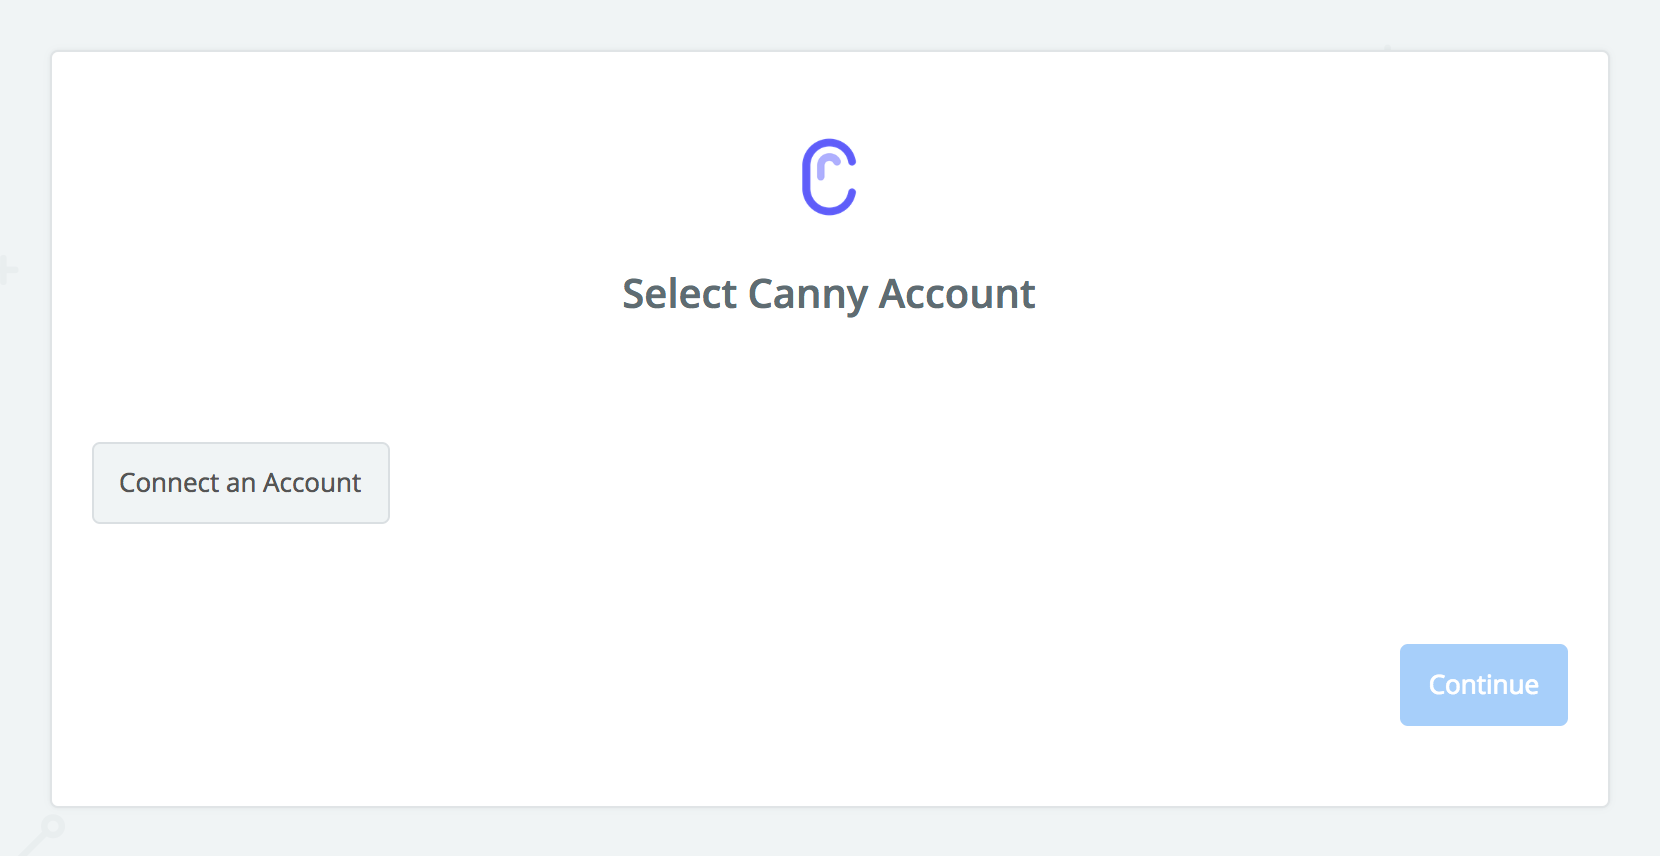Proceed with the Continue button

[1483, 685]
